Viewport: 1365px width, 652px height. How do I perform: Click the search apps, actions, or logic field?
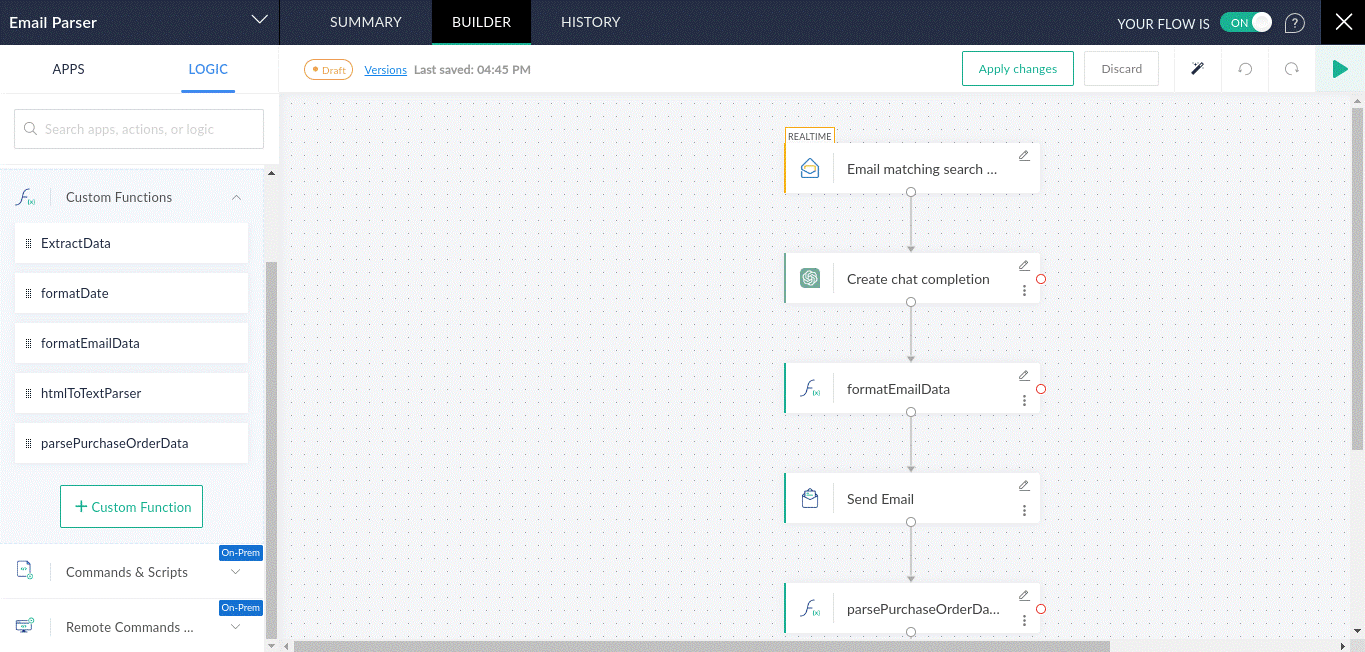pos(139,129)
